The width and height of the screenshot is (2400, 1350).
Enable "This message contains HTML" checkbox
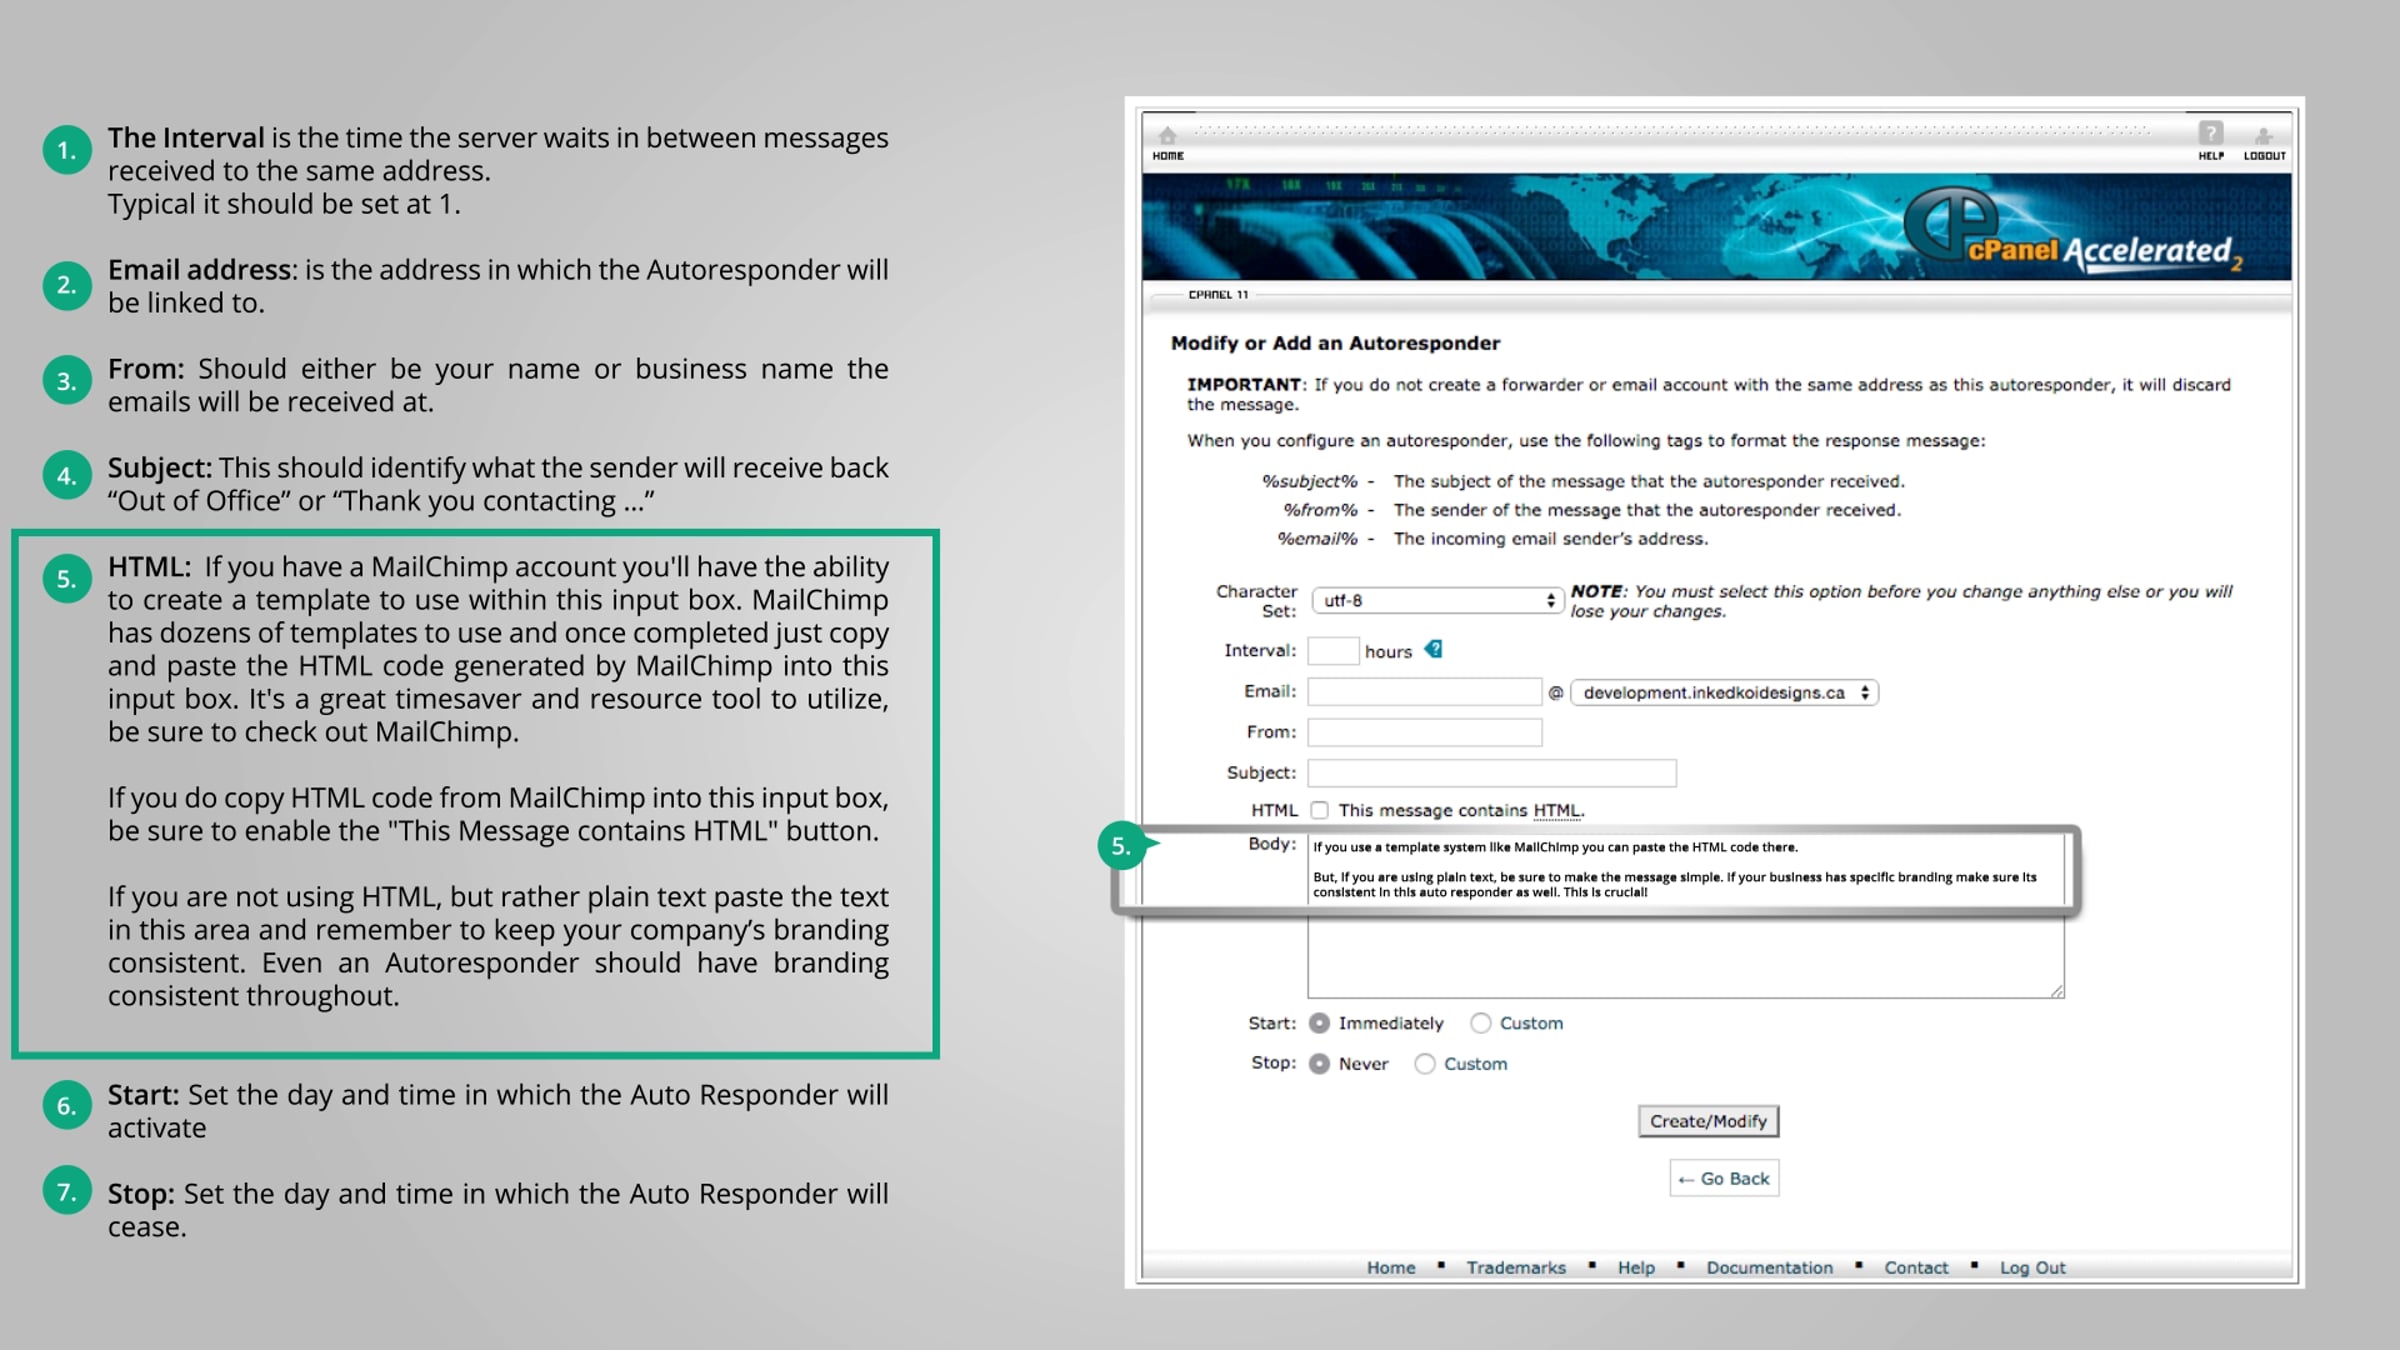pos(1320,810)
